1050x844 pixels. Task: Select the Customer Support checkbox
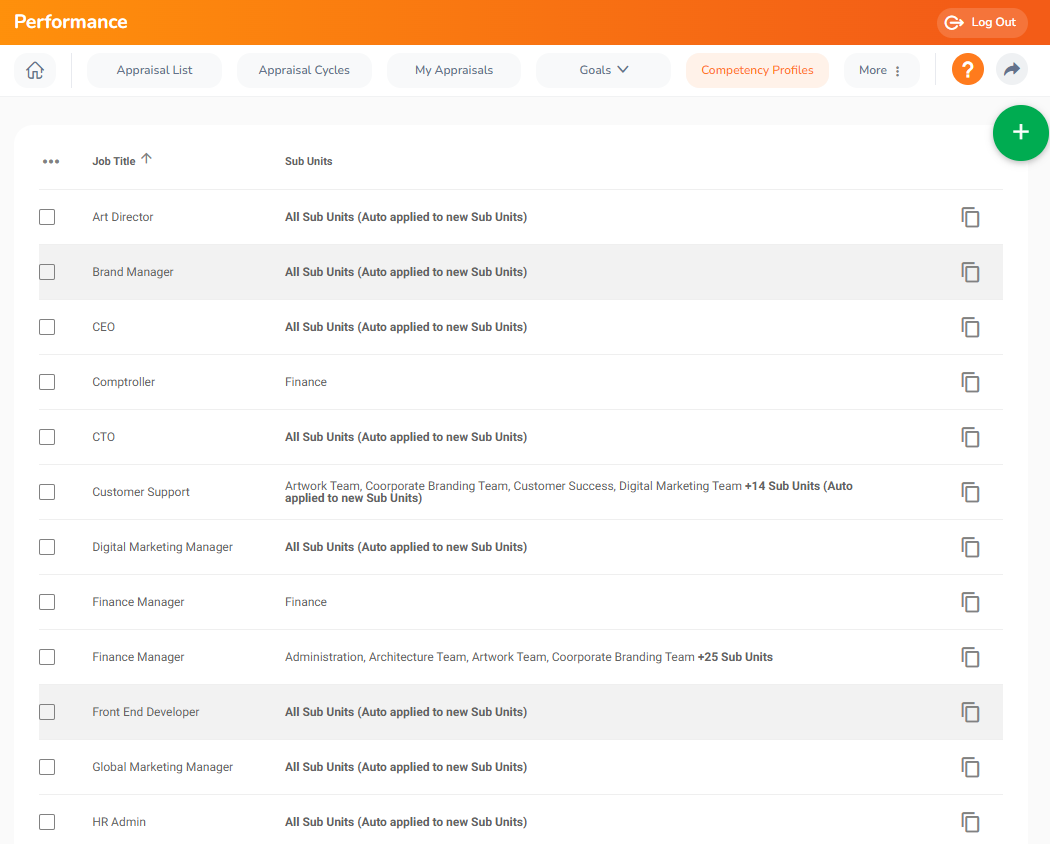47,492
